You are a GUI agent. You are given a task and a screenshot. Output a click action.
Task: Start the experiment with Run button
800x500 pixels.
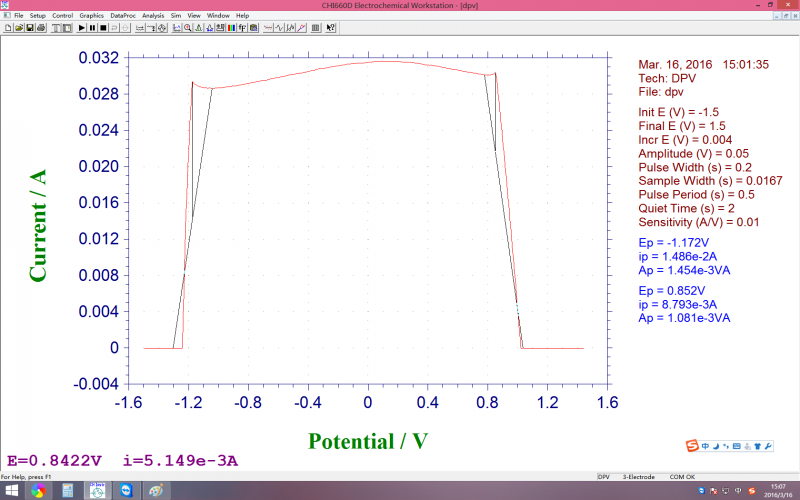82,28
